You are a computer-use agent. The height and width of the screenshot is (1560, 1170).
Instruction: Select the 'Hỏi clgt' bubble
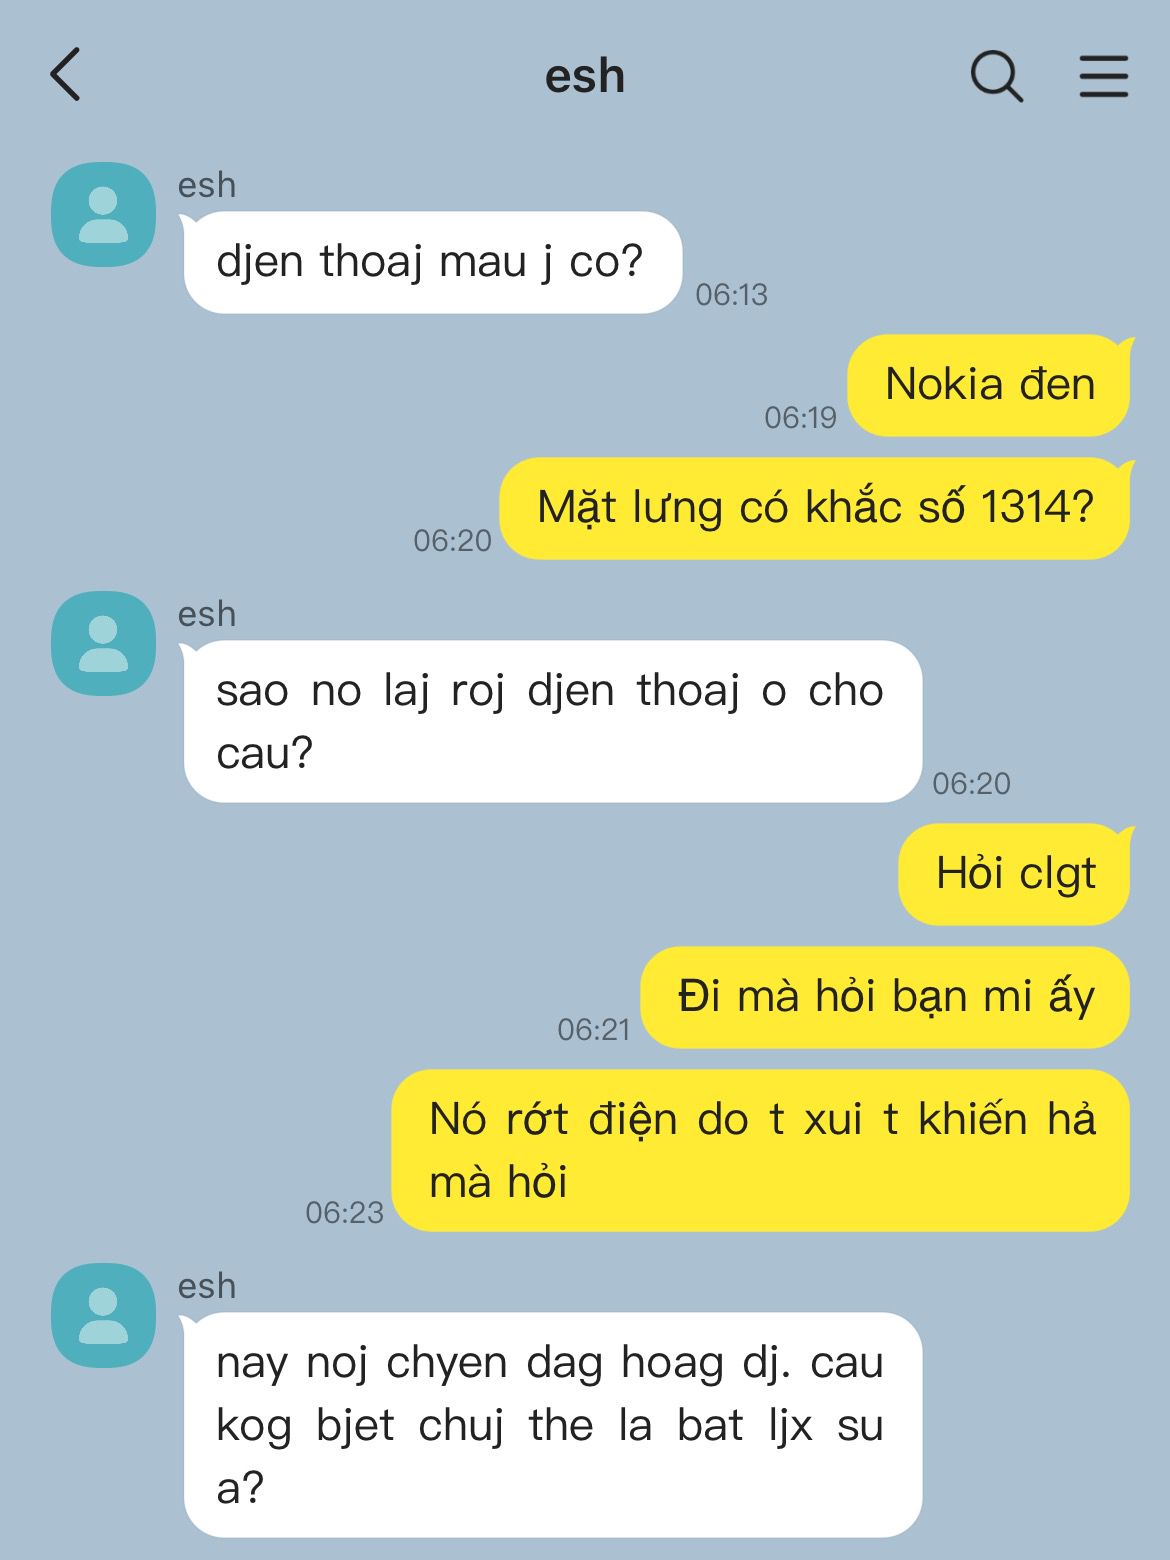1014,874
